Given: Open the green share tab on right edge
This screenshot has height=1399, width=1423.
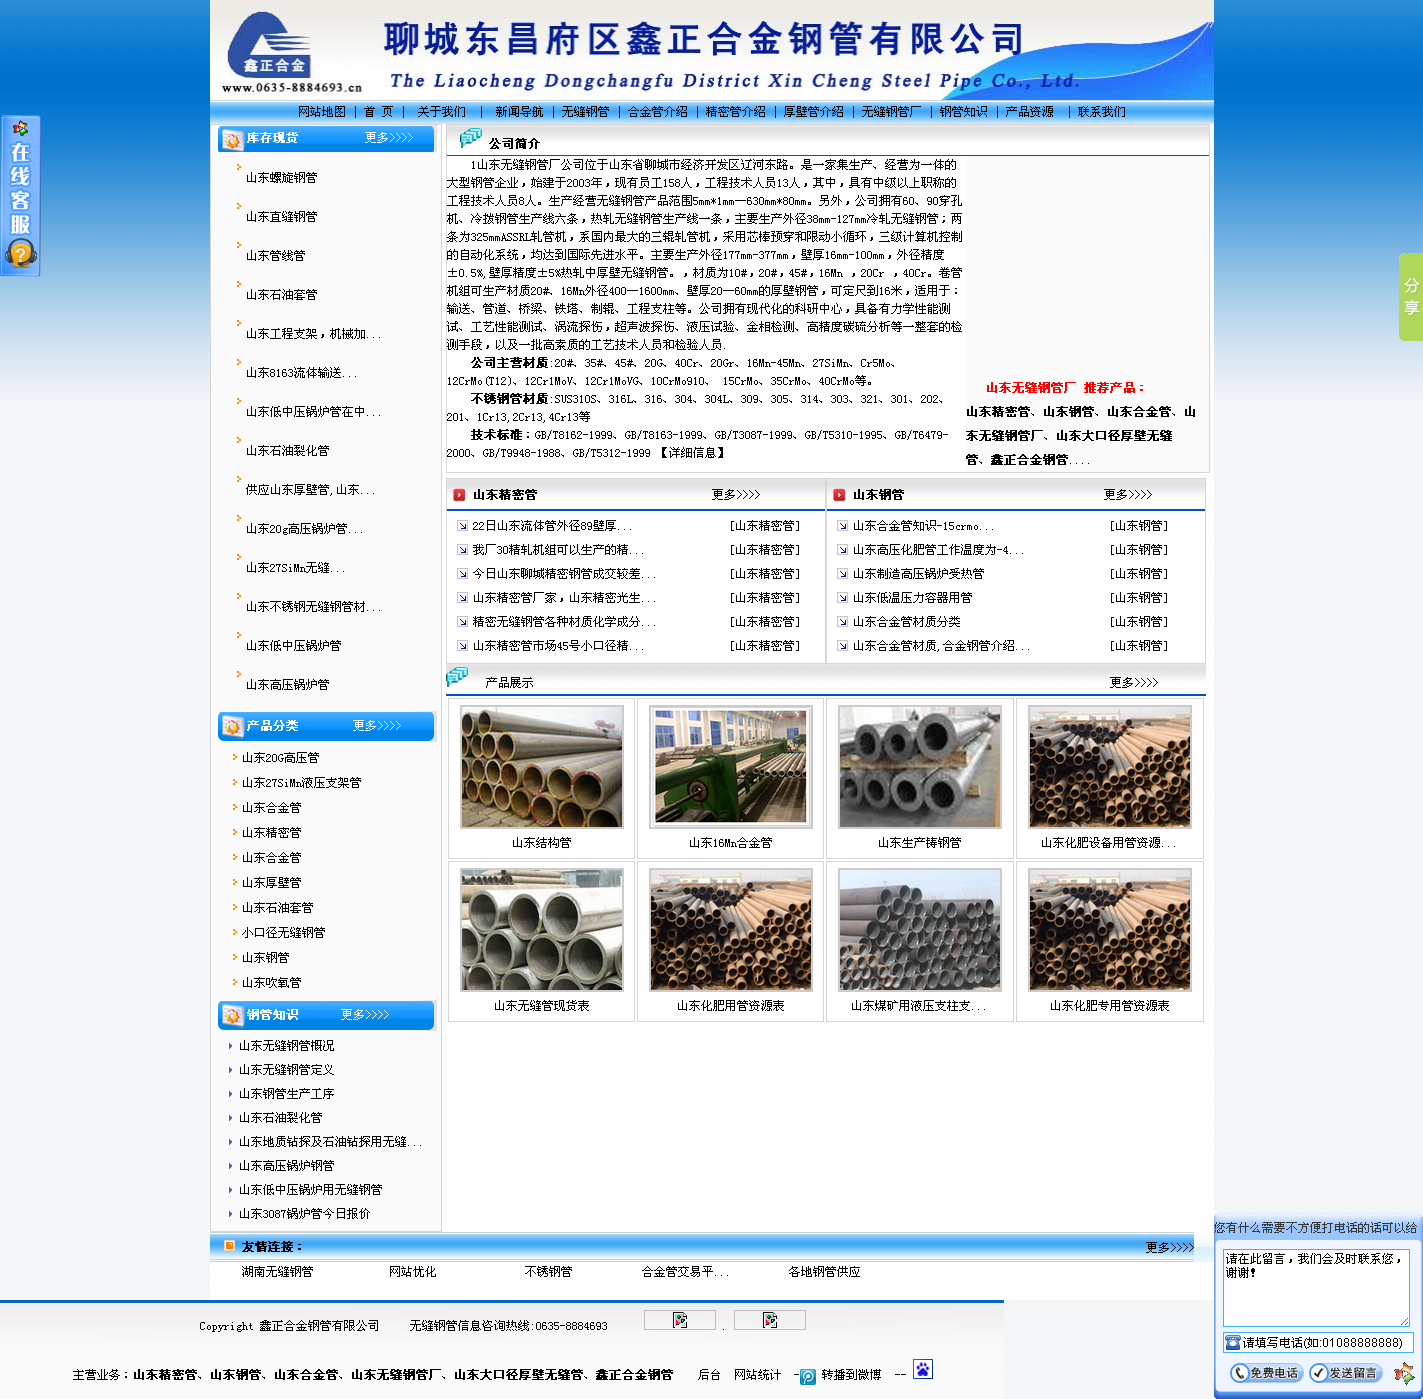Looking at the screenshot, I should coord(1410,297).
